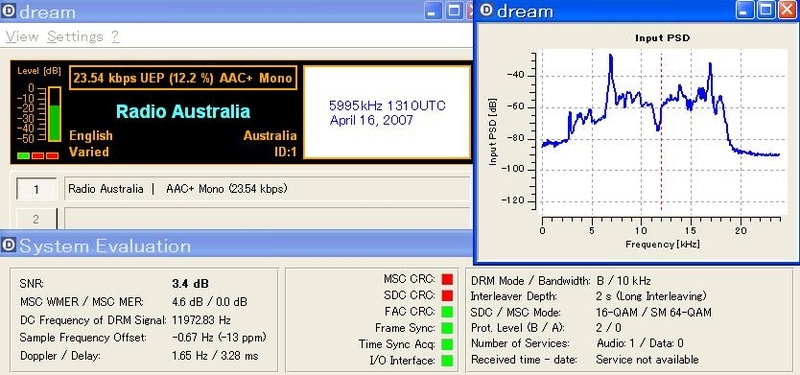Viewport: 800px width, 375px height.
Task: Maximize the main dream window
Action: [454, 11]
